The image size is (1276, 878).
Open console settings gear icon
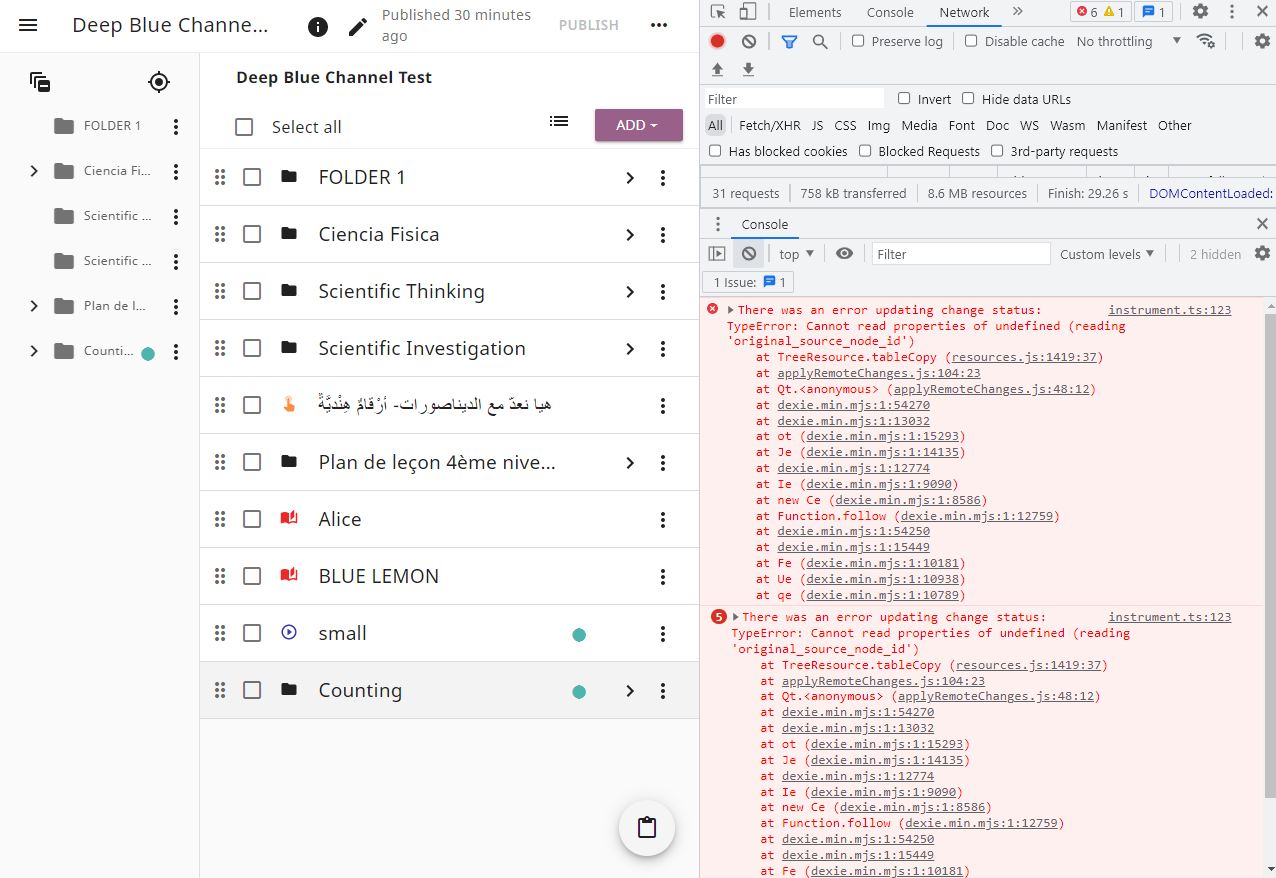[x=1262, y=254]
